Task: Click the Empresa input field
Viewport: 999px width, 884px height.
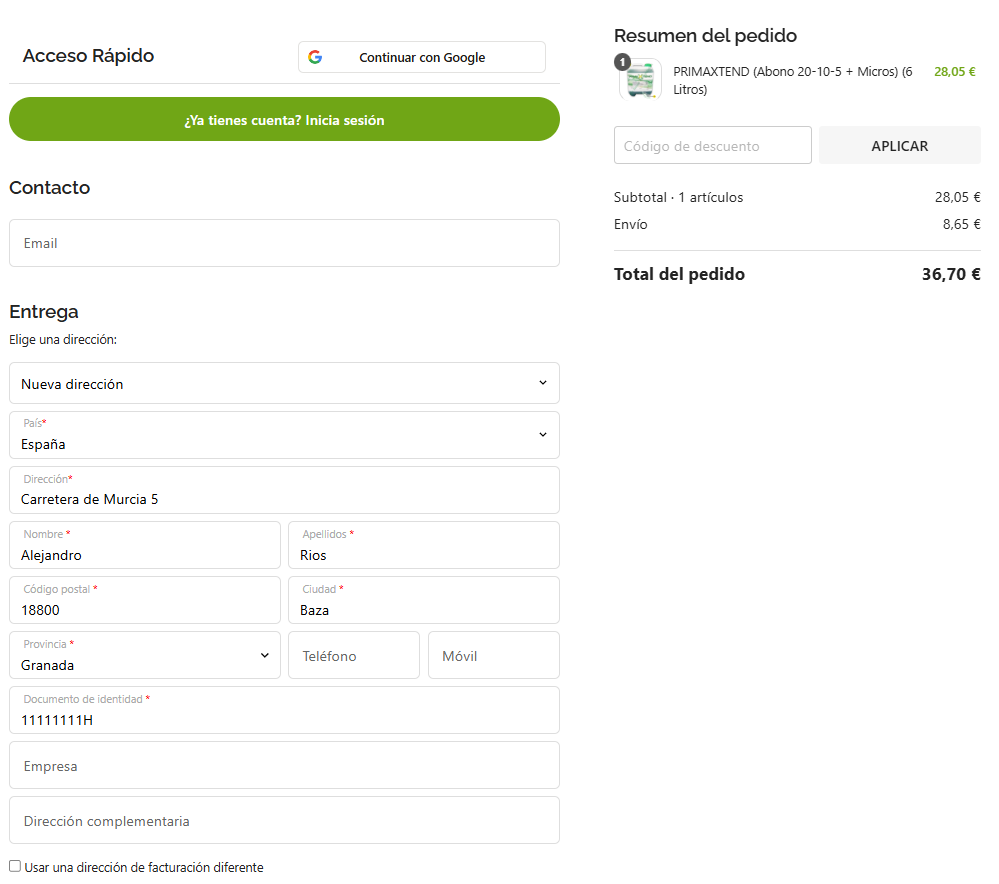Action: (x=284, y=765)
